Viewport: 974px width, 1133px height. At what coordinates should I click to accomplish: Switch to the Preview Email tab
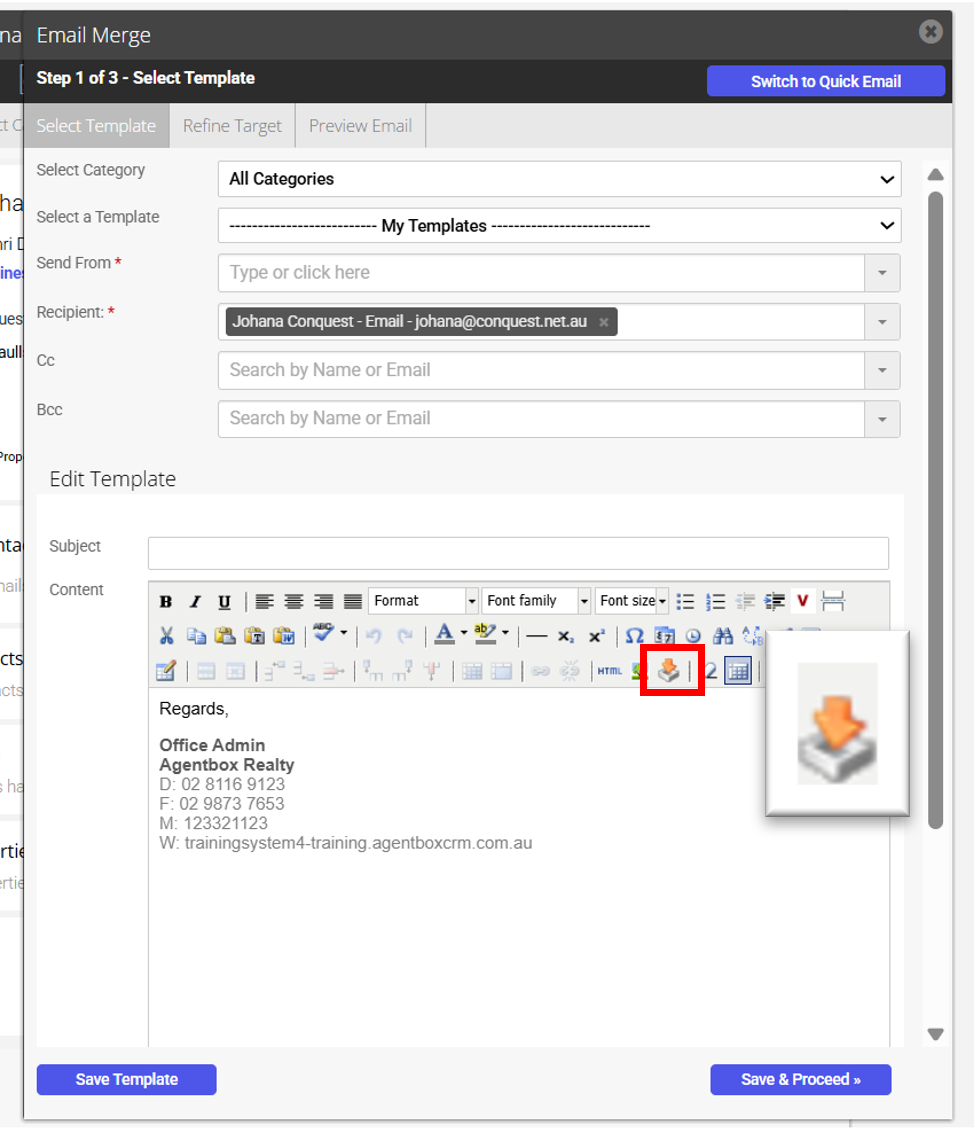click(x=361, y=126)
